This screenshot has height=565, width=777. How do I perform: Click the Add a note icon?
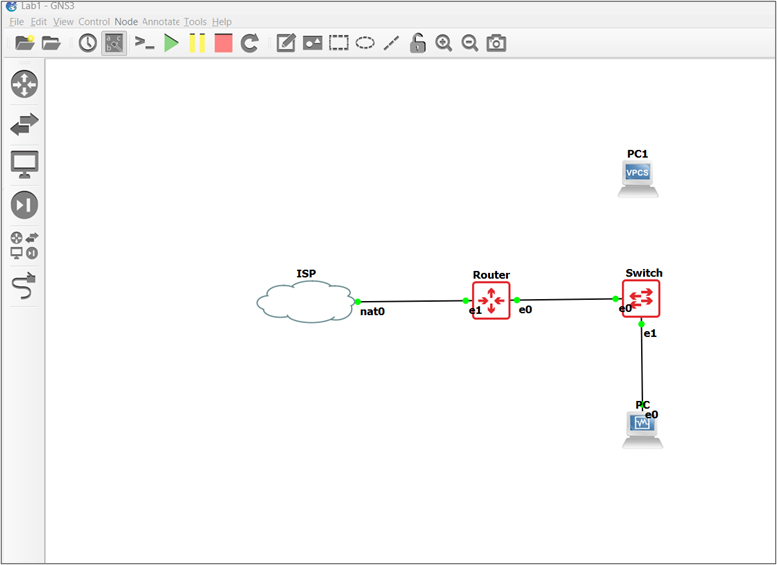[x=286, y=43]
